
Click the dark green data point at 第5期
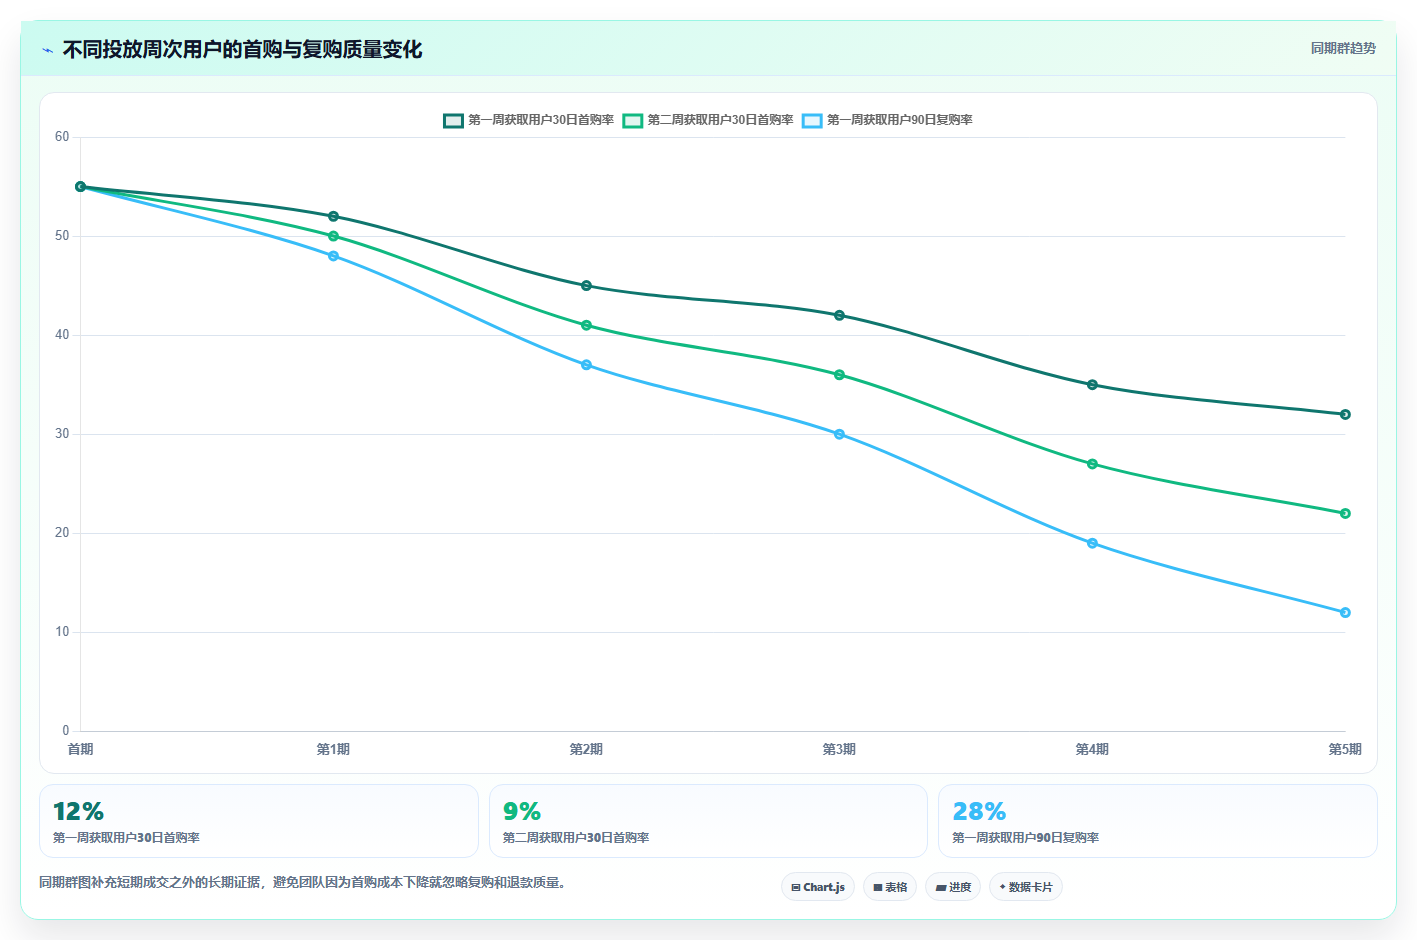pyautogui.click(x=1345, y=414)
